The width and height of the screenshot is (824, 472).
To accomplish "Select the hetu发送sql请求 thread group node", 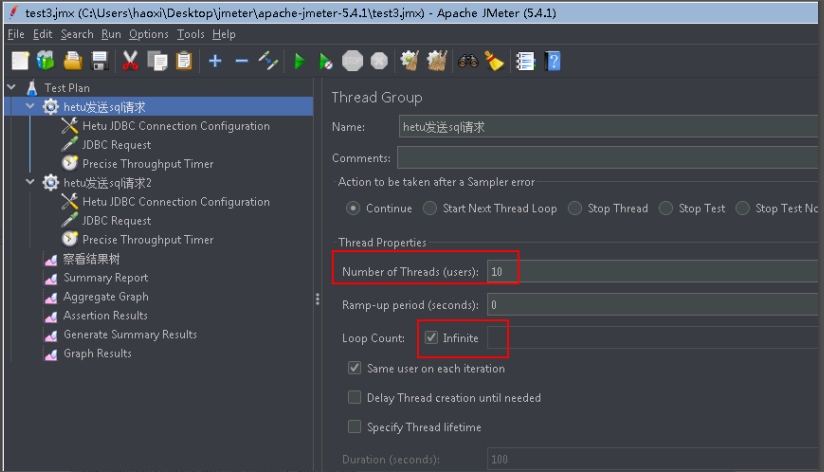I will 104,107.
